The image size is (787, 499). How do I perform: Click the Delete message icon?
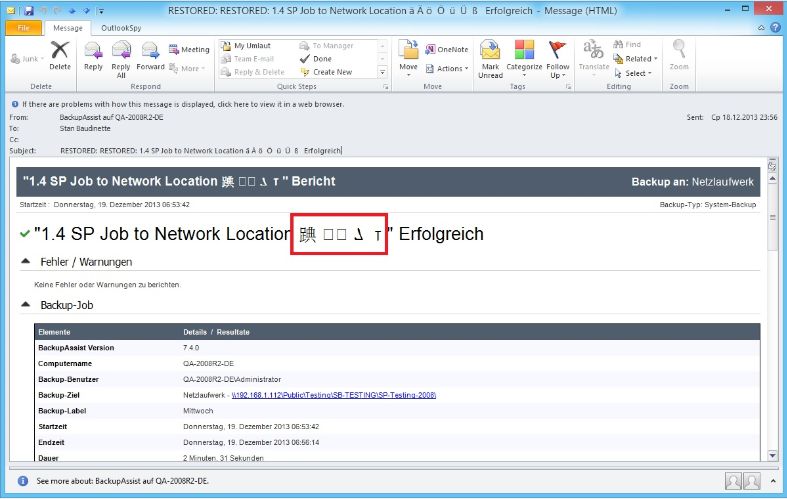60,56
